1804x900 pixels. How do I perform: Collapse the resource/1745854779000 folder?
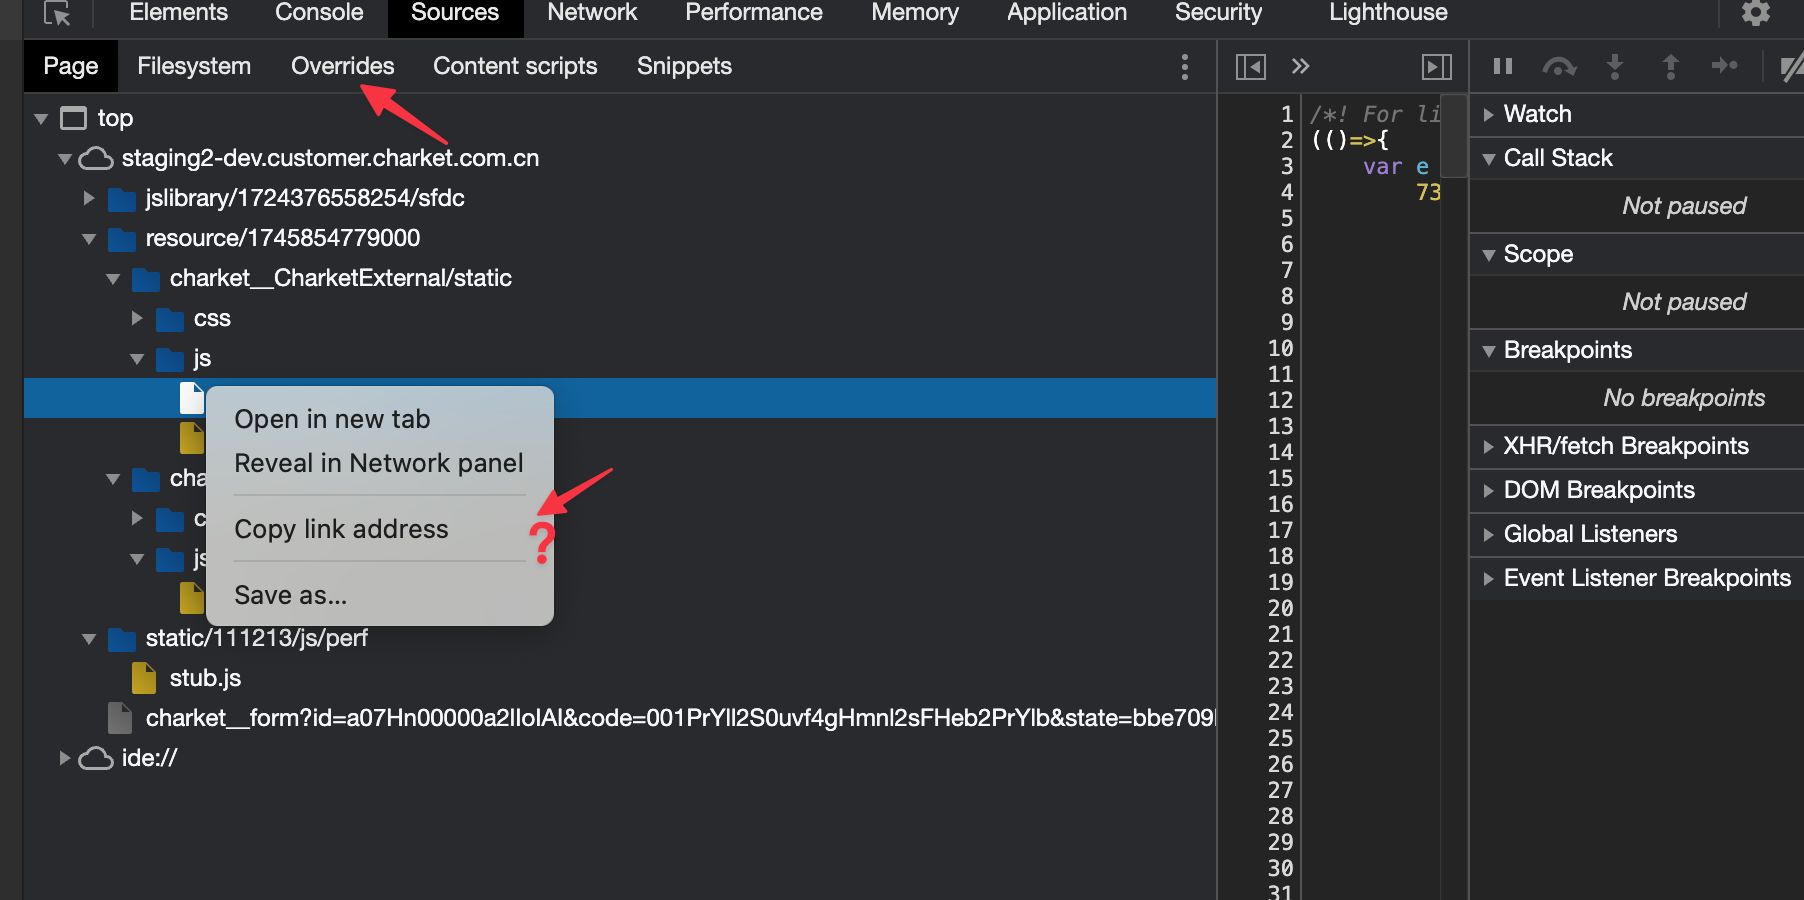[89, 239]
